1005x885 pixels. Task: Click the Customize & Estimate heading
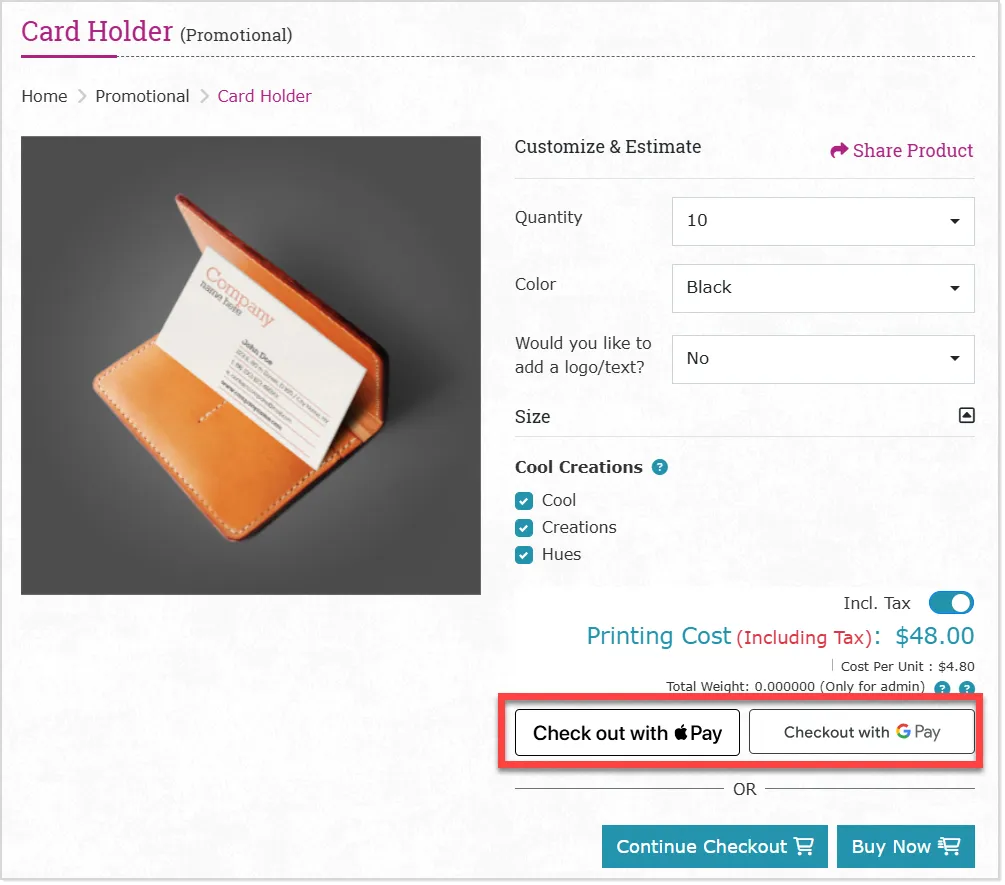coord(609,147)
